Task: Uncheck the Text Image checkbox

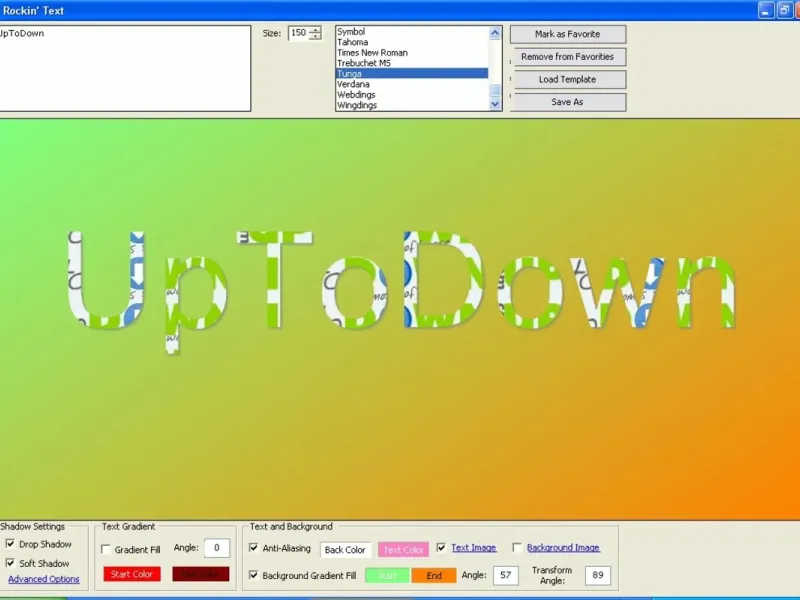Action: point(441,547)
